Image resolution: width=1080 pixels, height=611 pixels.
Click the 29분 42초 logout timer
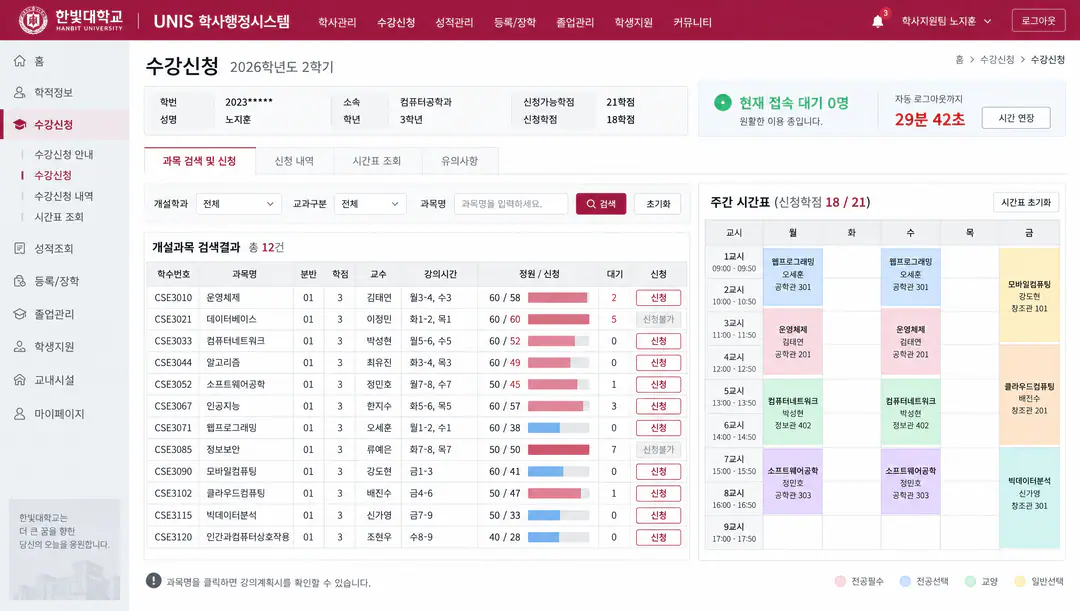930,119
